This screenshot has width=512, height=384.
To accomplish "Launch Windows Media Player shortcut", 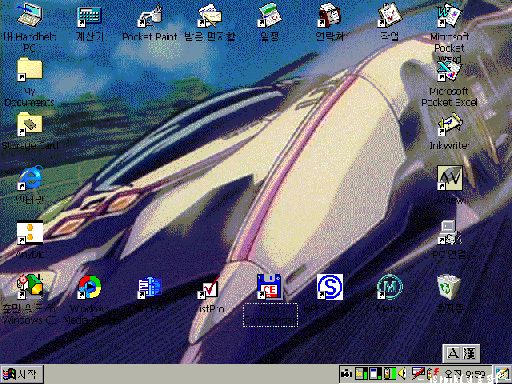I will coord(90,287).
